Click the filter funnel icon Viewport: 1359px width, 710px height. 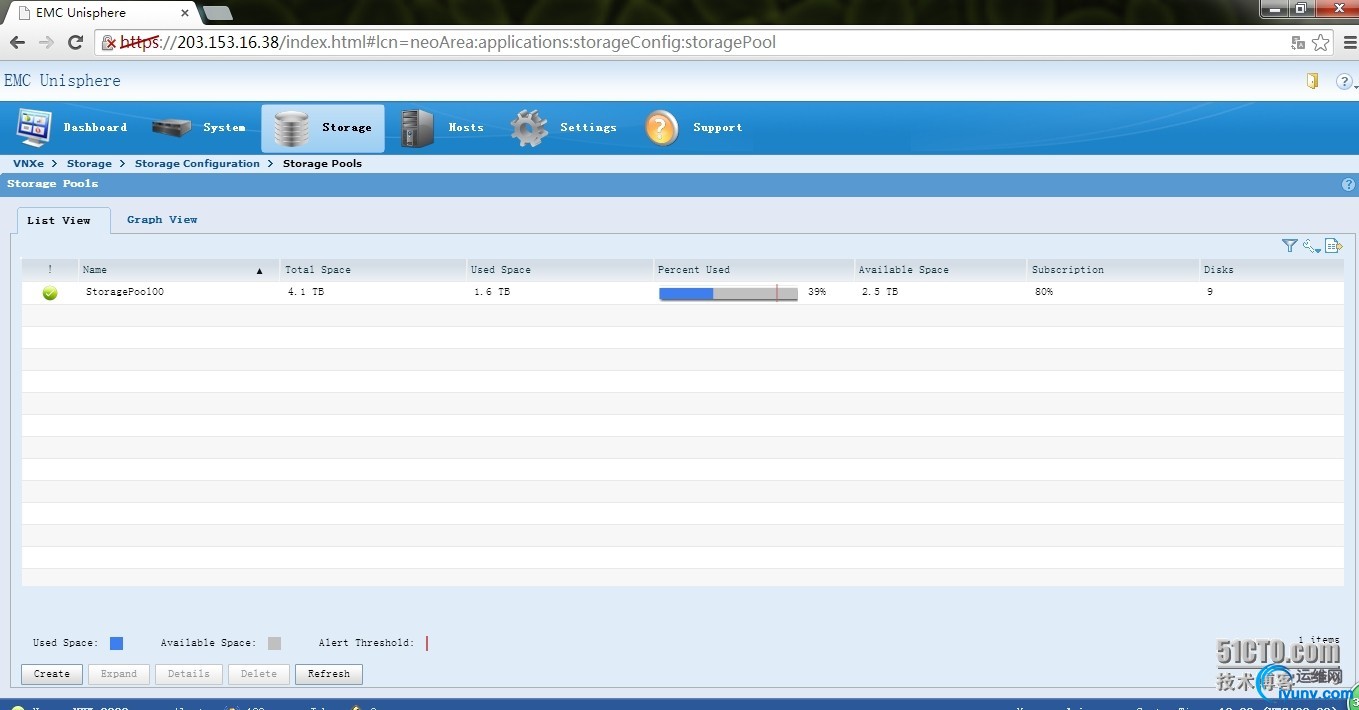1289,245
